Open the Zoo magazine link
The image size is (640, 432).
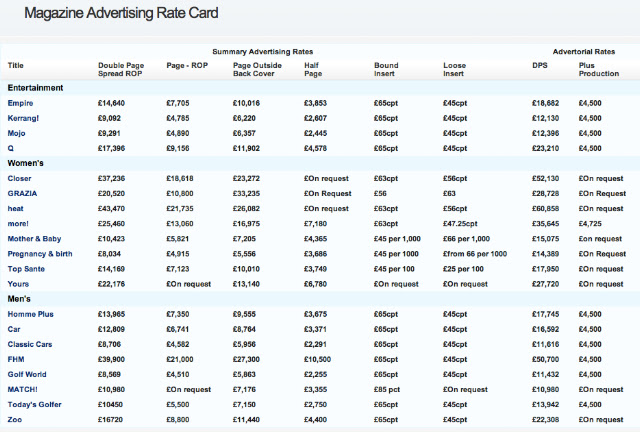(15, 420)
